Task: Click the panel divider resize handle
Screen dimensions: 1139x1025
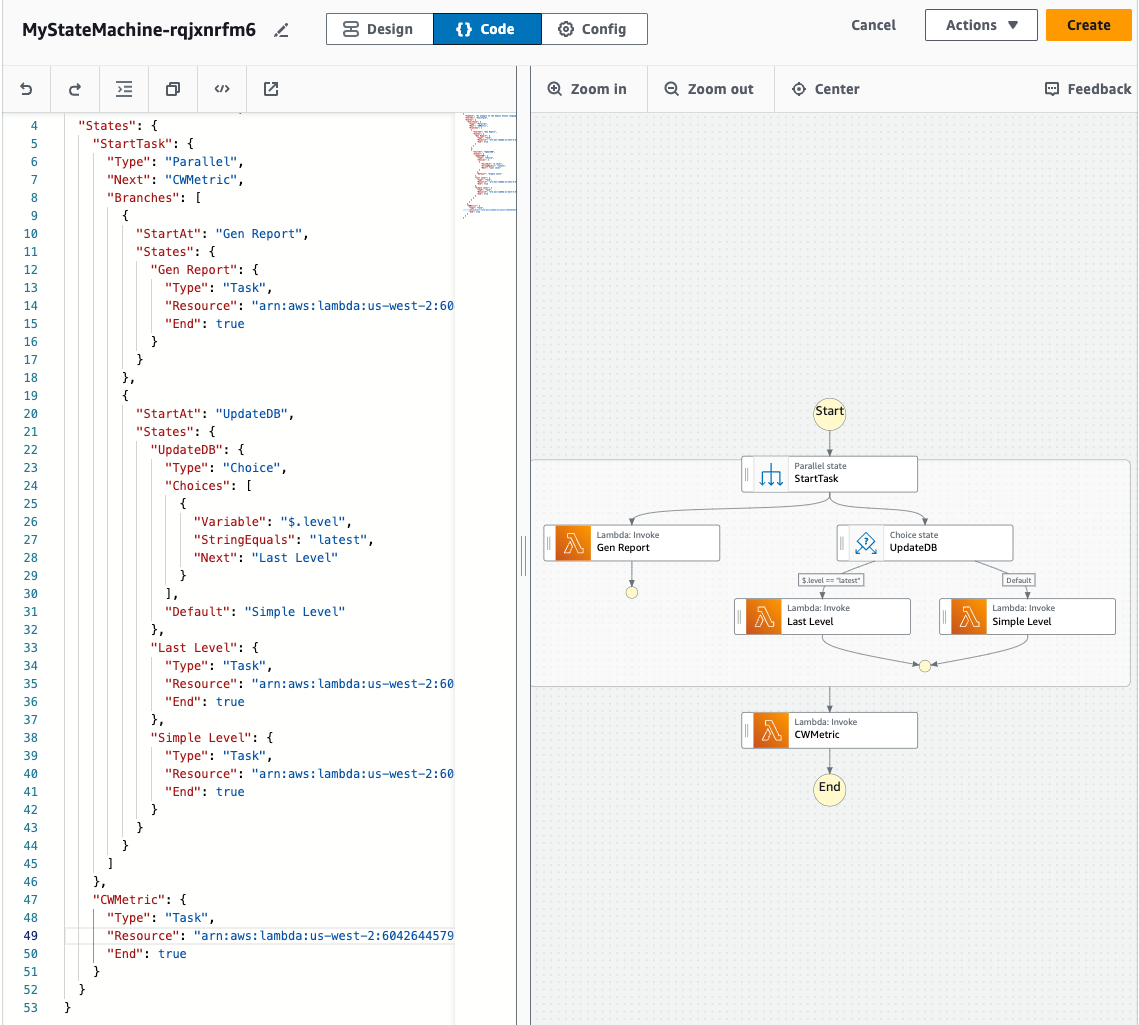Action: pyautogui.click(x=522, y=556)
